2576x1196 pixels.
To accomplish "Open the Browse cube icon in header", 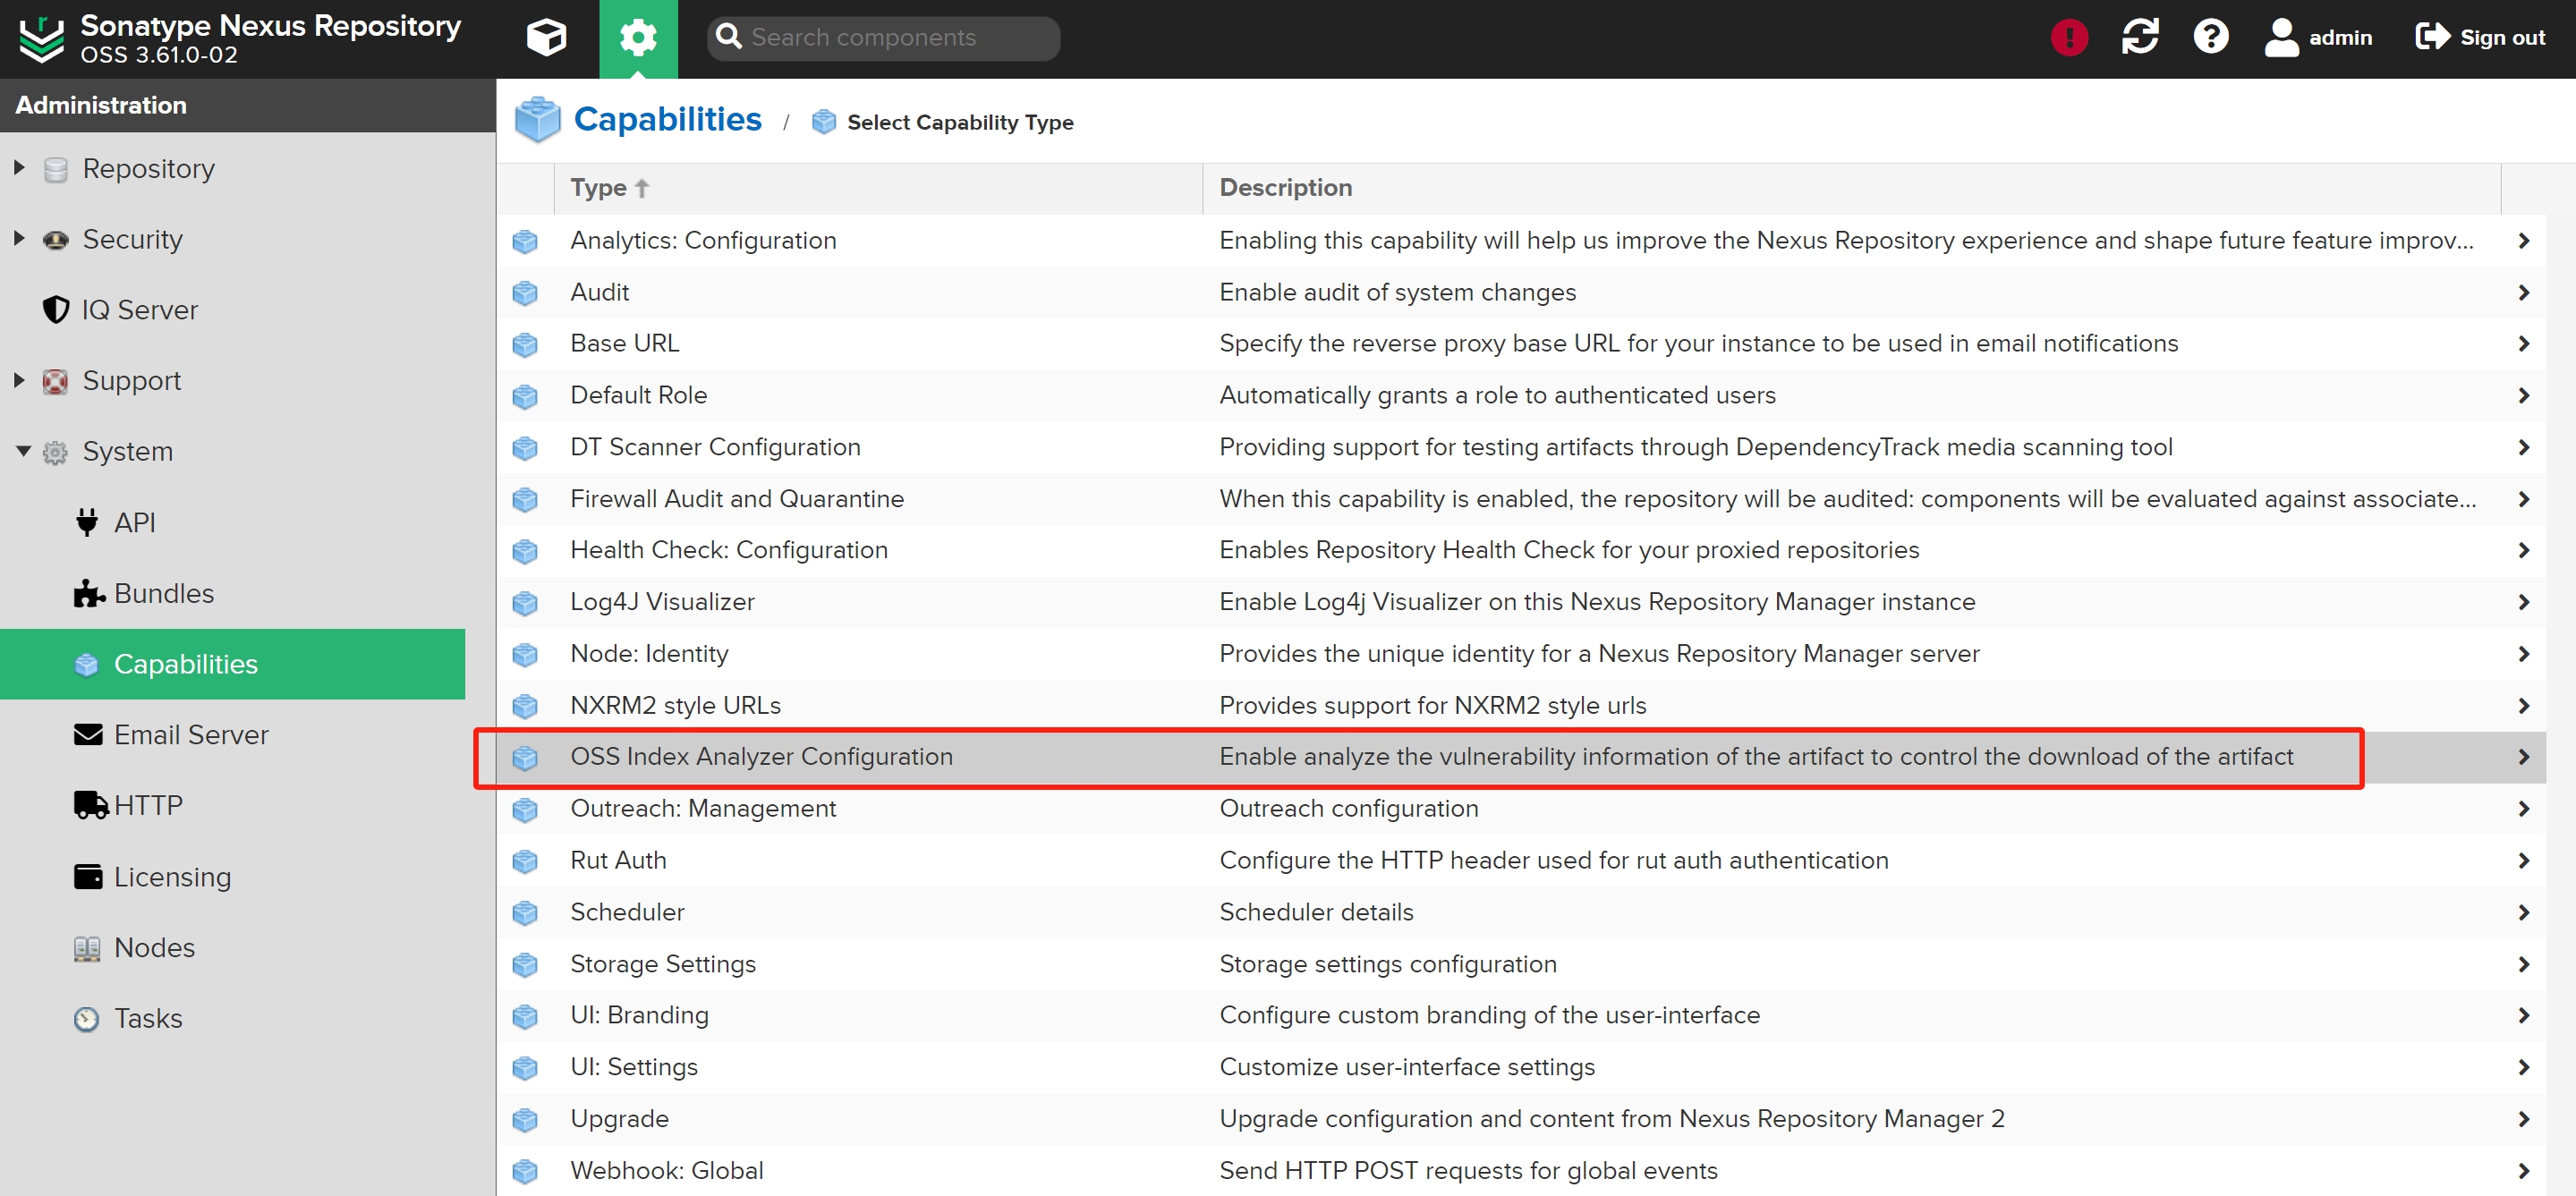I will tap(546, 38).
